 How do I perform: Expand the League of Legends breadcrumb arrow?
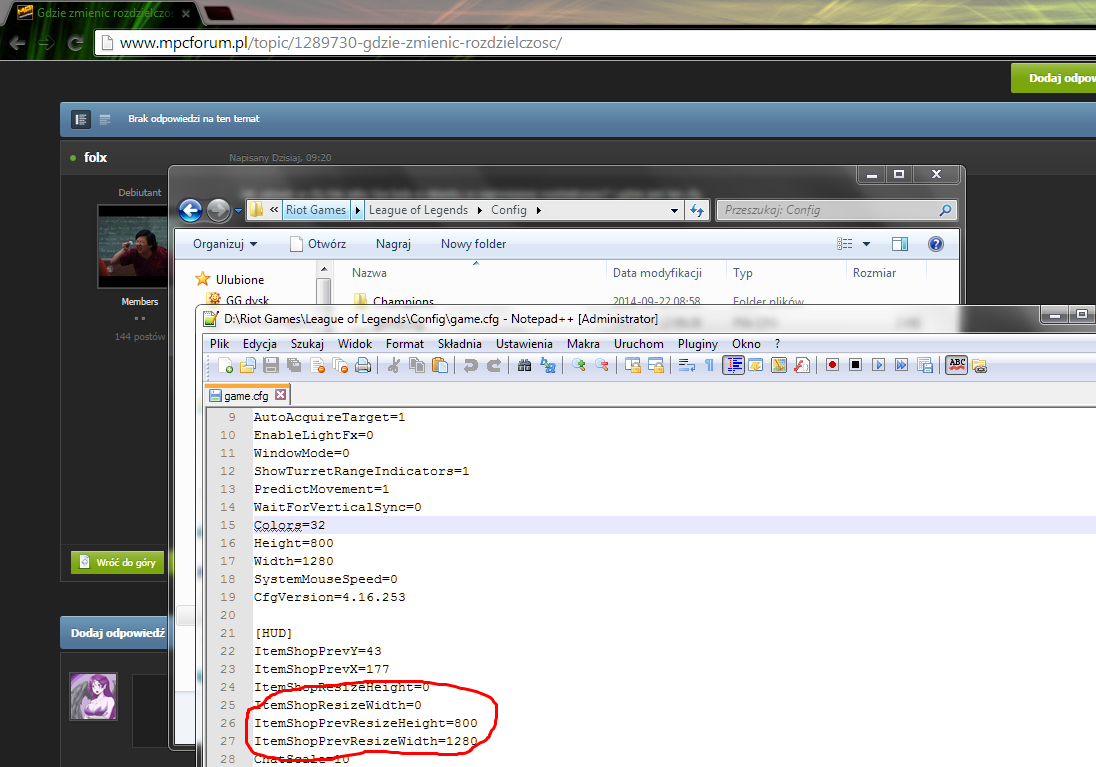pos(480,210)
